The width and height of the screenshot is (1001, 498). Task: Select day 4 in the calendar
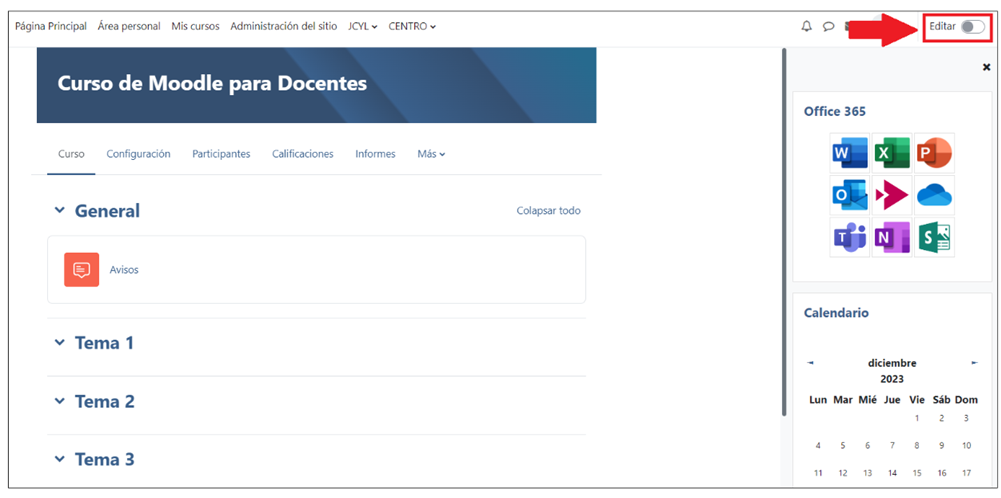[x=818, y=446]
